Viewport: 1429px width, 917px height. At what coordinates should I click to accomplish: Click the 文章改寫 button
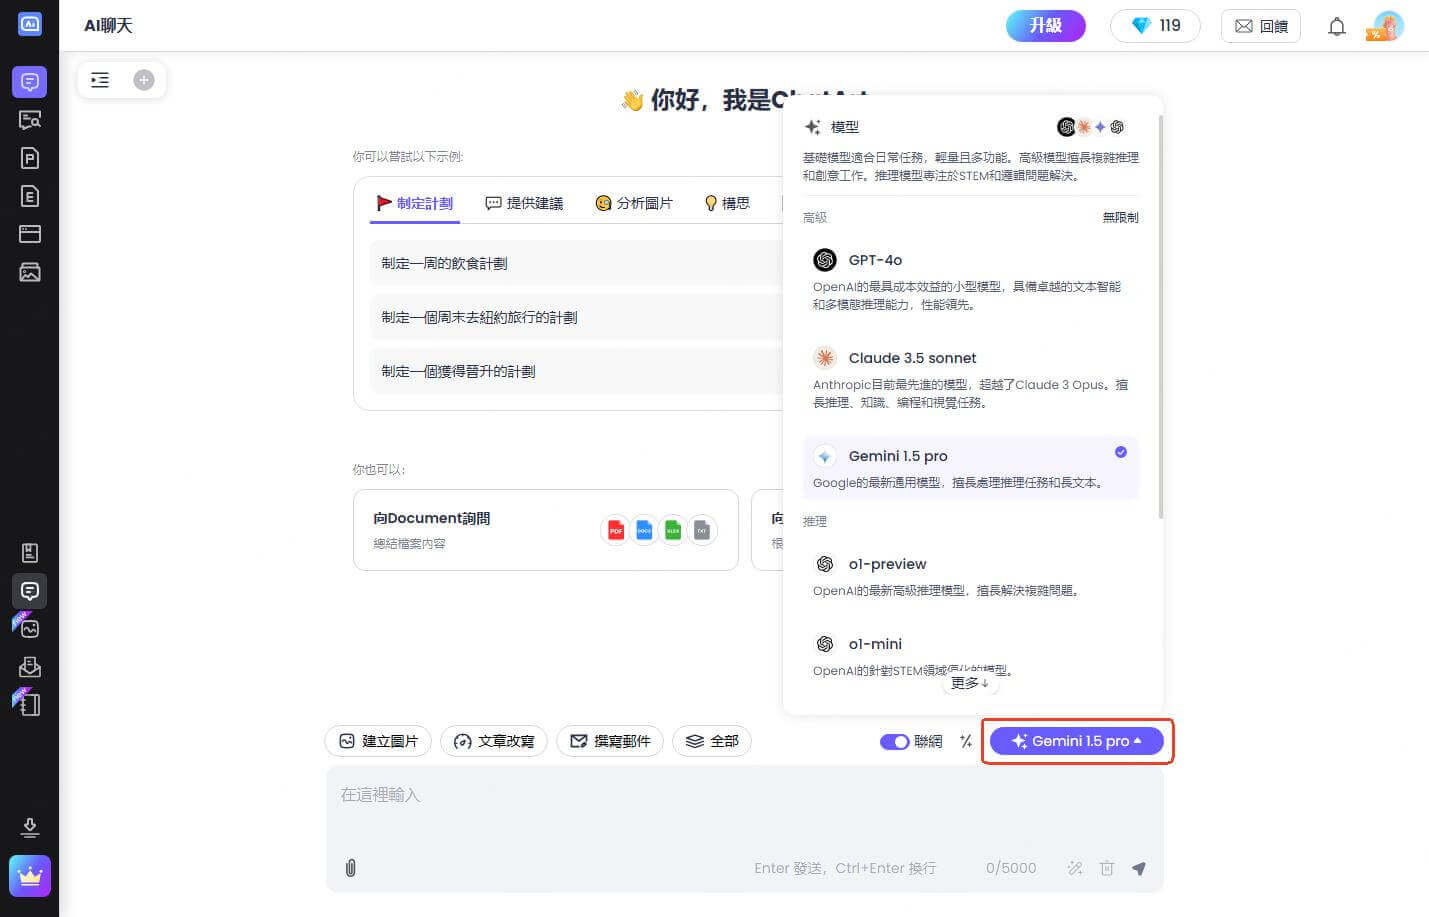coord(494,741)
